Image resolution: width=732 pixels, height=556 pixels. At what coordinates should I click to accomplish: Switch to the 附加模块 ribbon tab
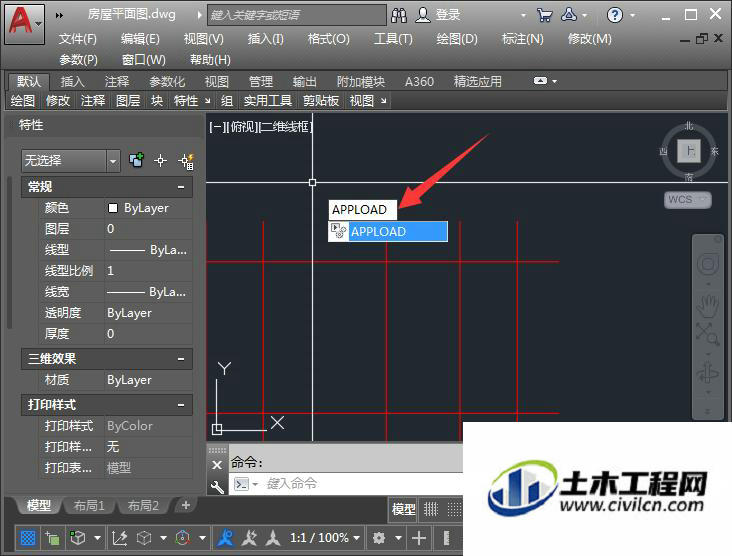click(x=360, y=82)
